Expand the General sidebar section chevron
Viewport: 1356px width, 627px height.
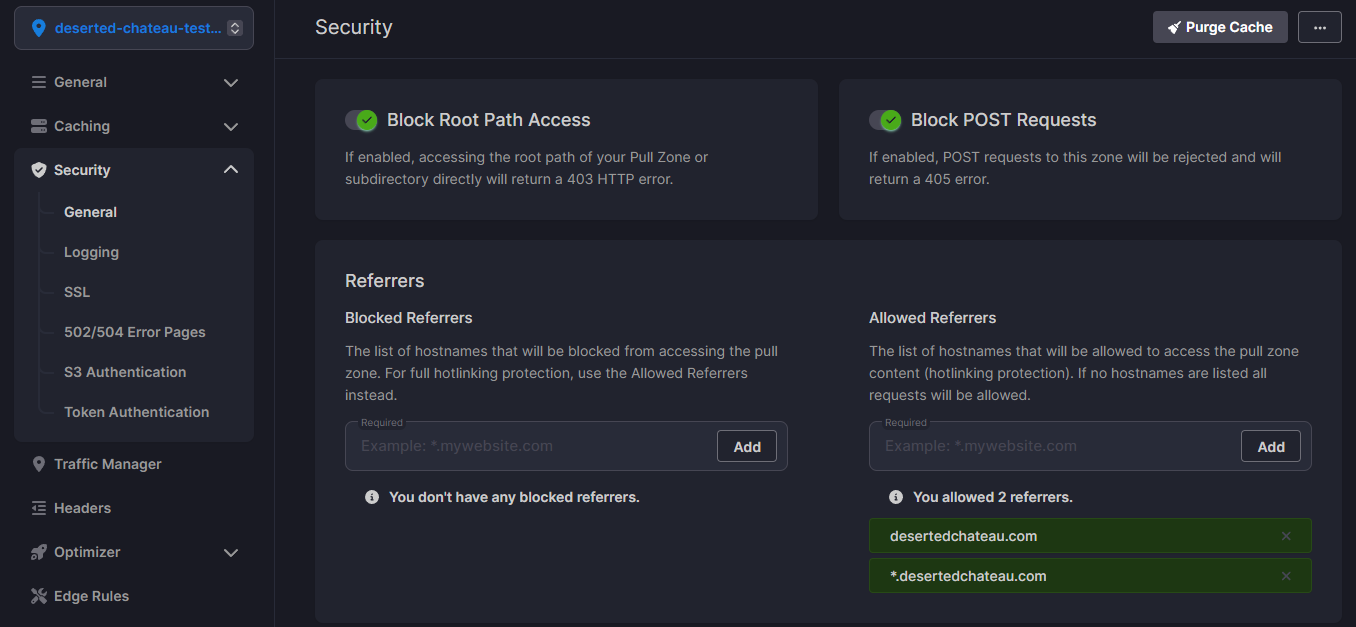point(231,83)
